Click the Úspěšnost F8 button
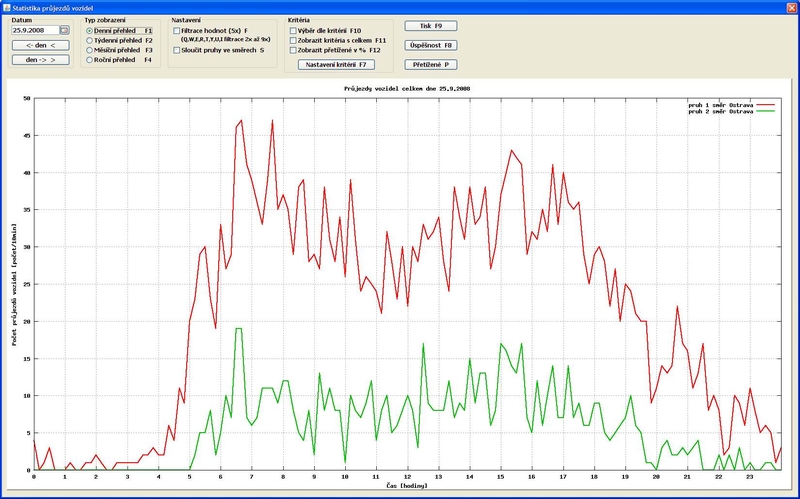800x499 pixels. coord(431,45)
